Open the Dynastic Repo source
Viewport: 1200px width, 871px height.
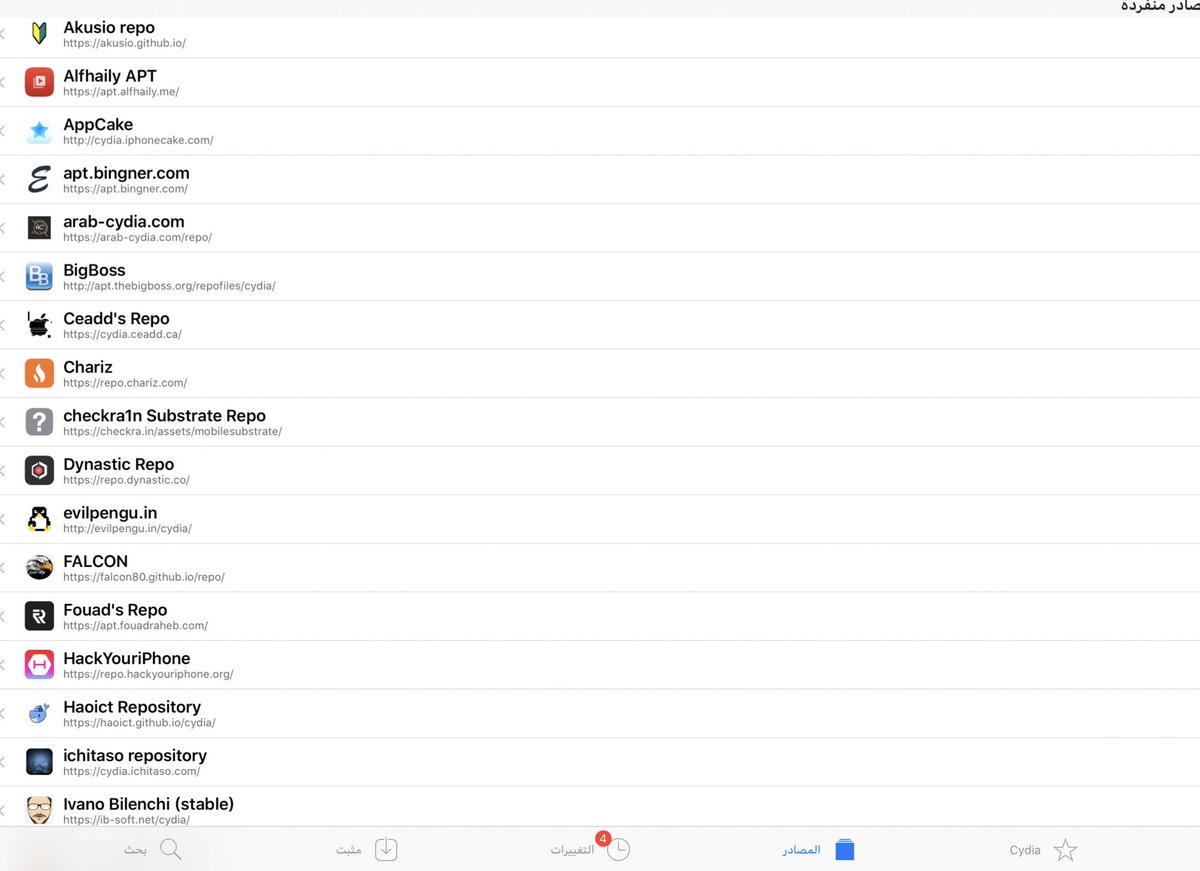pyautogui.click(x=600, y=470)
